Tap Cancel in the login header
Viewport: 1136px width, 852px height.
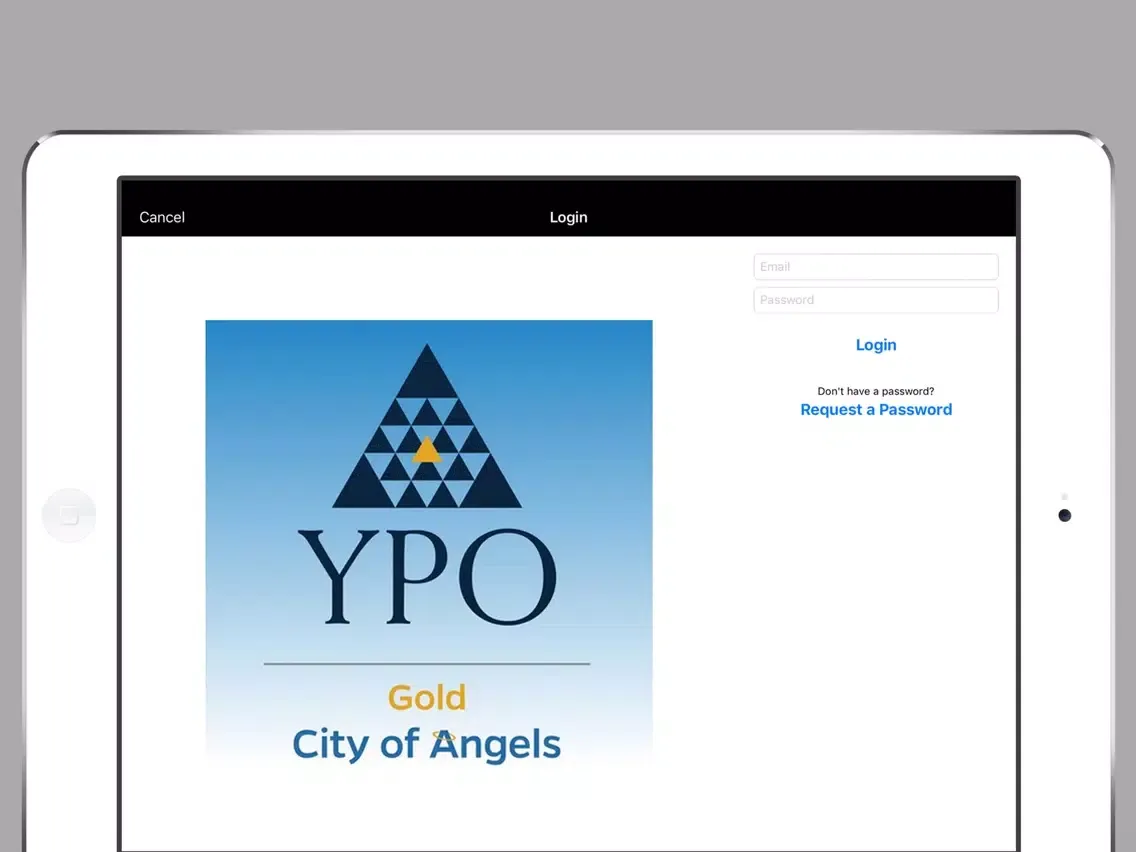click(x=162, y=217)
